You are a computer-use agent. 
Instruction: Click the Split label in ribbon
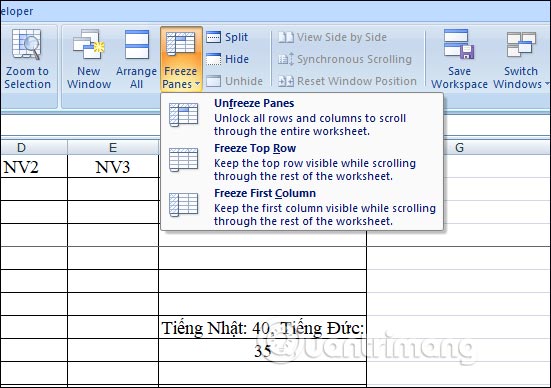coord(236,37)
